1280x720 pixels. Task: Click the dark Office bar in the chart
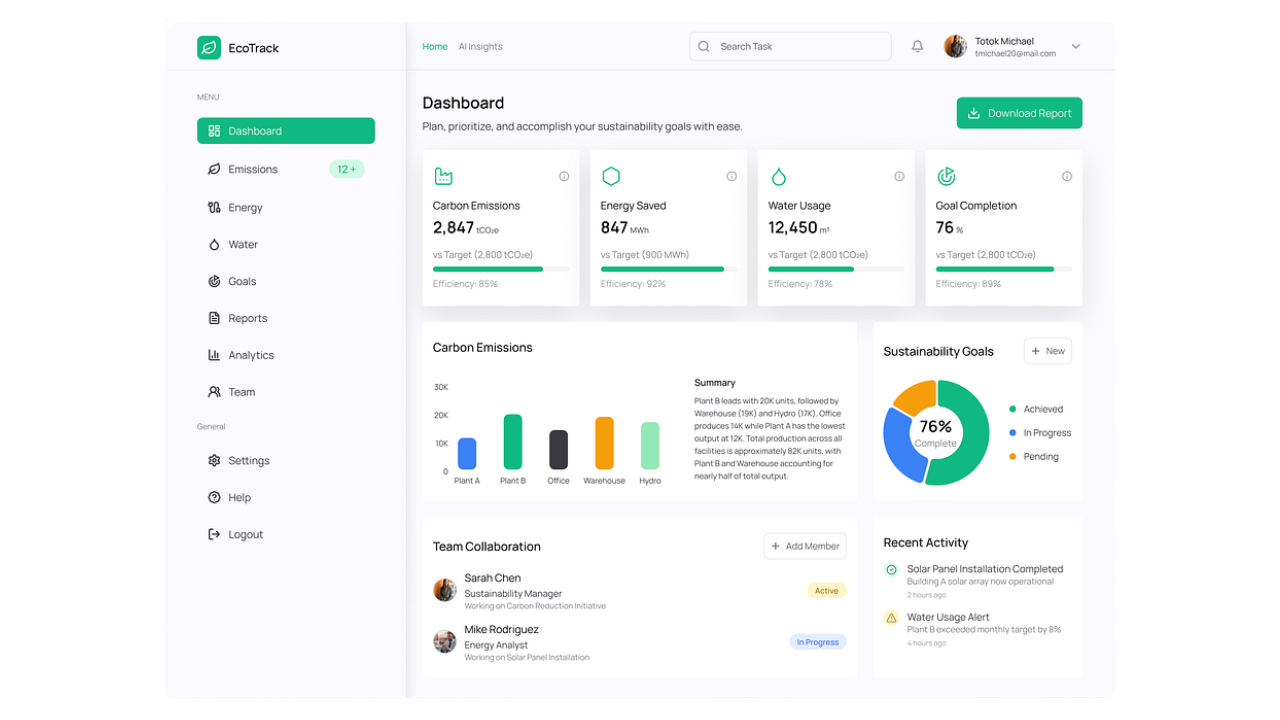pyautogui.click(x=558, y=450)
